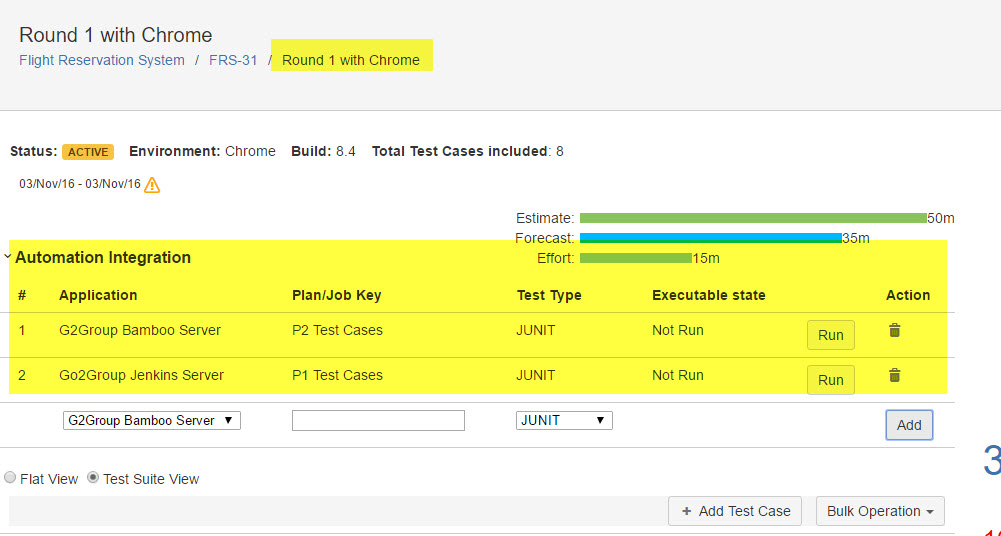
Task: Click the ACTIVE status badge
Action: tap(88, 152)
